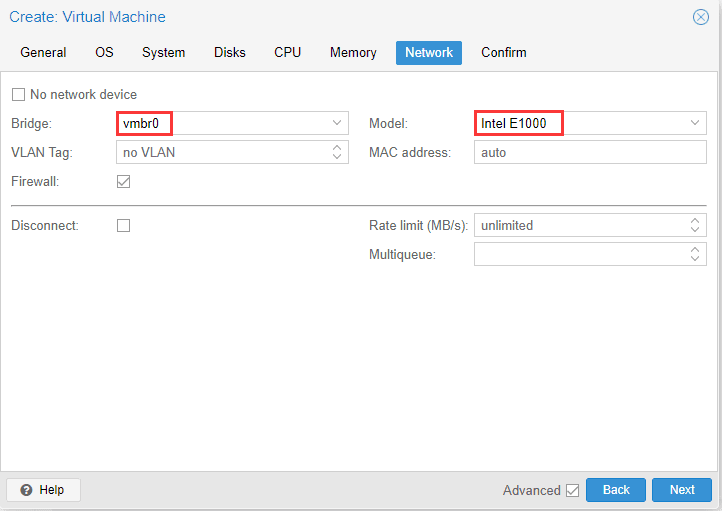Go to the Disks tab
Viewport: 722px width, 511px height.
[230, 52]
